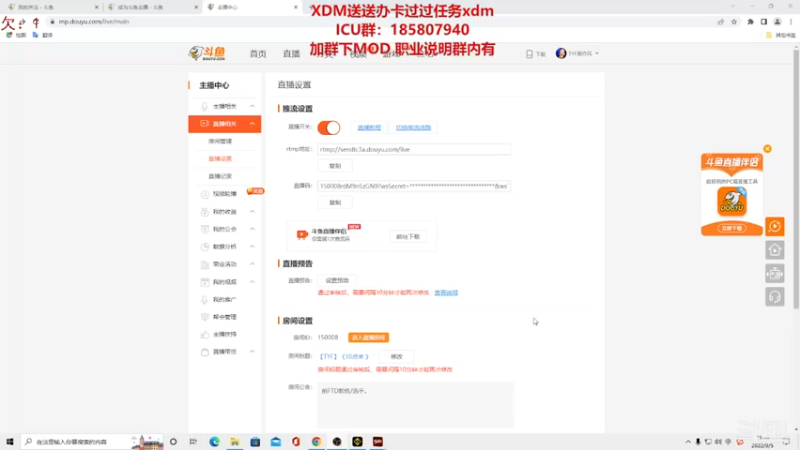This screenshot has width=800, height=450.
Task: Open Mail app from the taskbar
Action: pos(276,442)
